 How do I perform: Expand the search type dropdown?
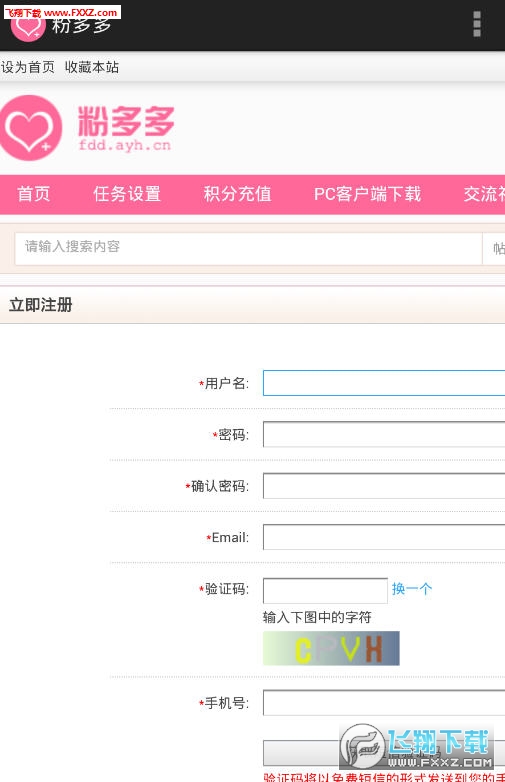(x=494, y=248)
